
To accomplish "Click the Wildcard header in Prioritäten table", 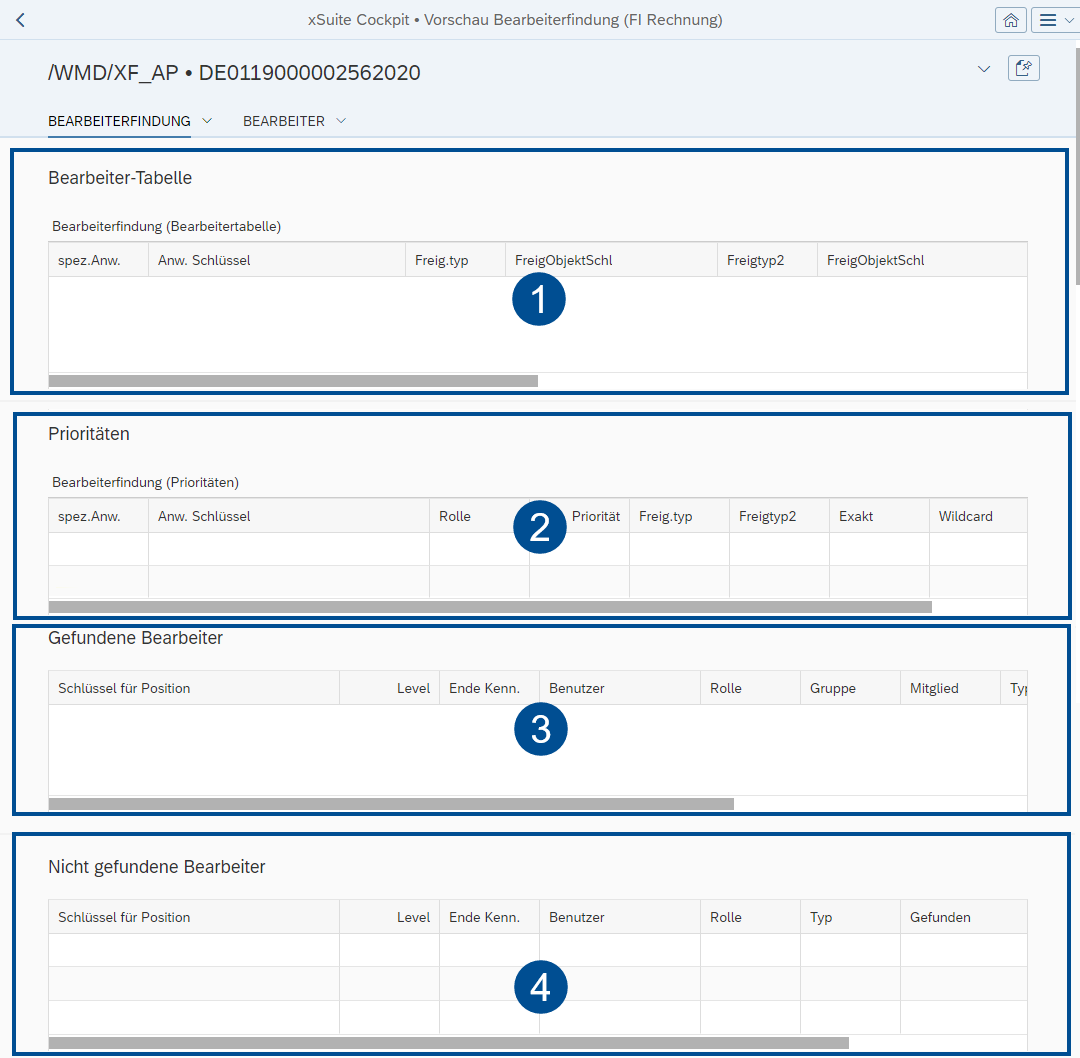I will click(967, 516).
